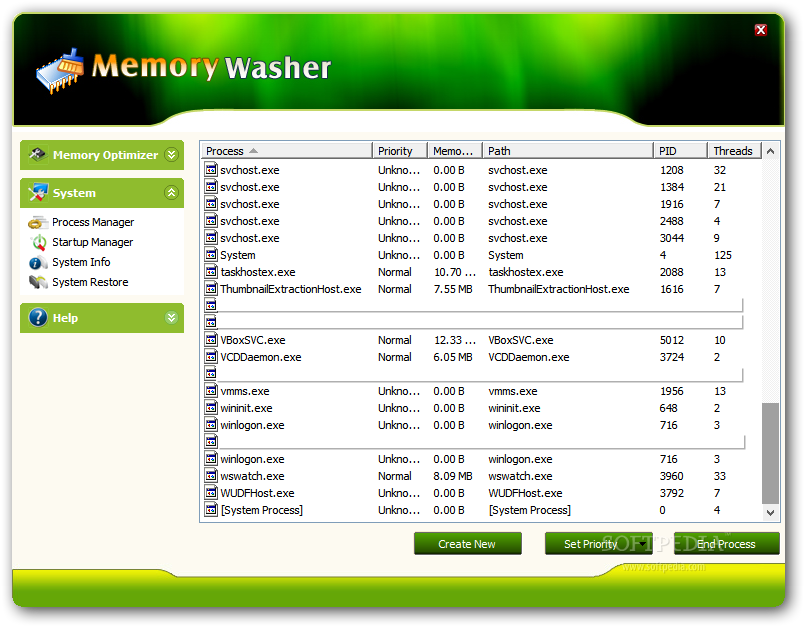Click icon of svchost.exe with PID 1916
This screenshot has height=627, width=805.
point(210,203)
